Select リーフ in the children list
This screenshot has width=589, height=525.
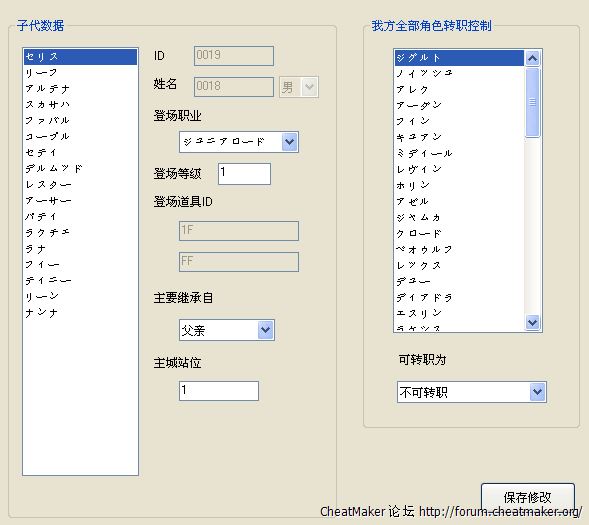coord(80,72)
